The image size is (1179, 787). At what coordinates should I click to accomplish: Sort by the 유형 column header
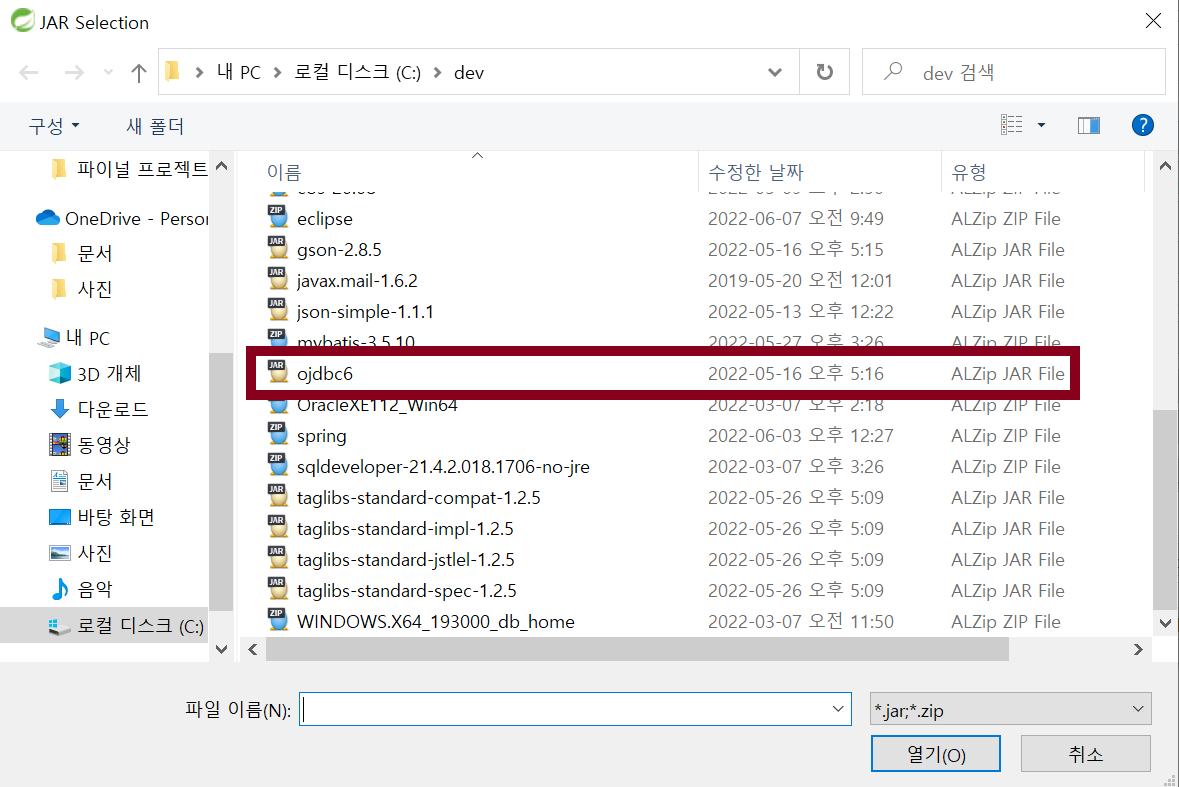968,172
